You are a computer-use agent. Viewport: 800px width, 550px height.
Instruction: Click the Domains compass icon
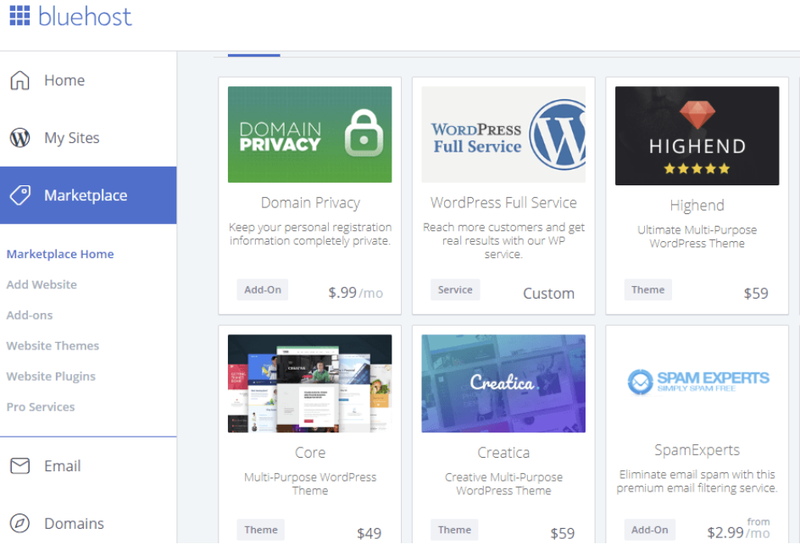point(20,523)
